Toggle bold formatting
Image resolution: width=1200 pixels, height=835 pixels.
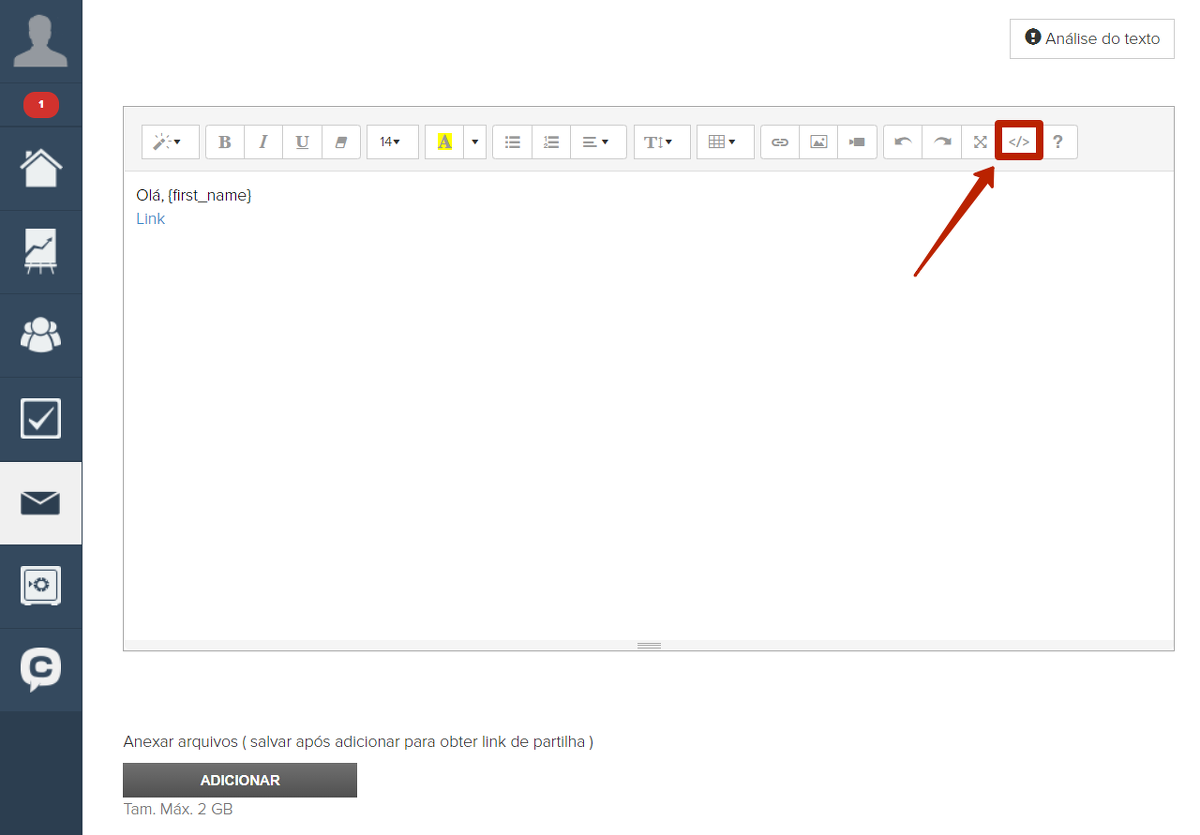(225, 142)
